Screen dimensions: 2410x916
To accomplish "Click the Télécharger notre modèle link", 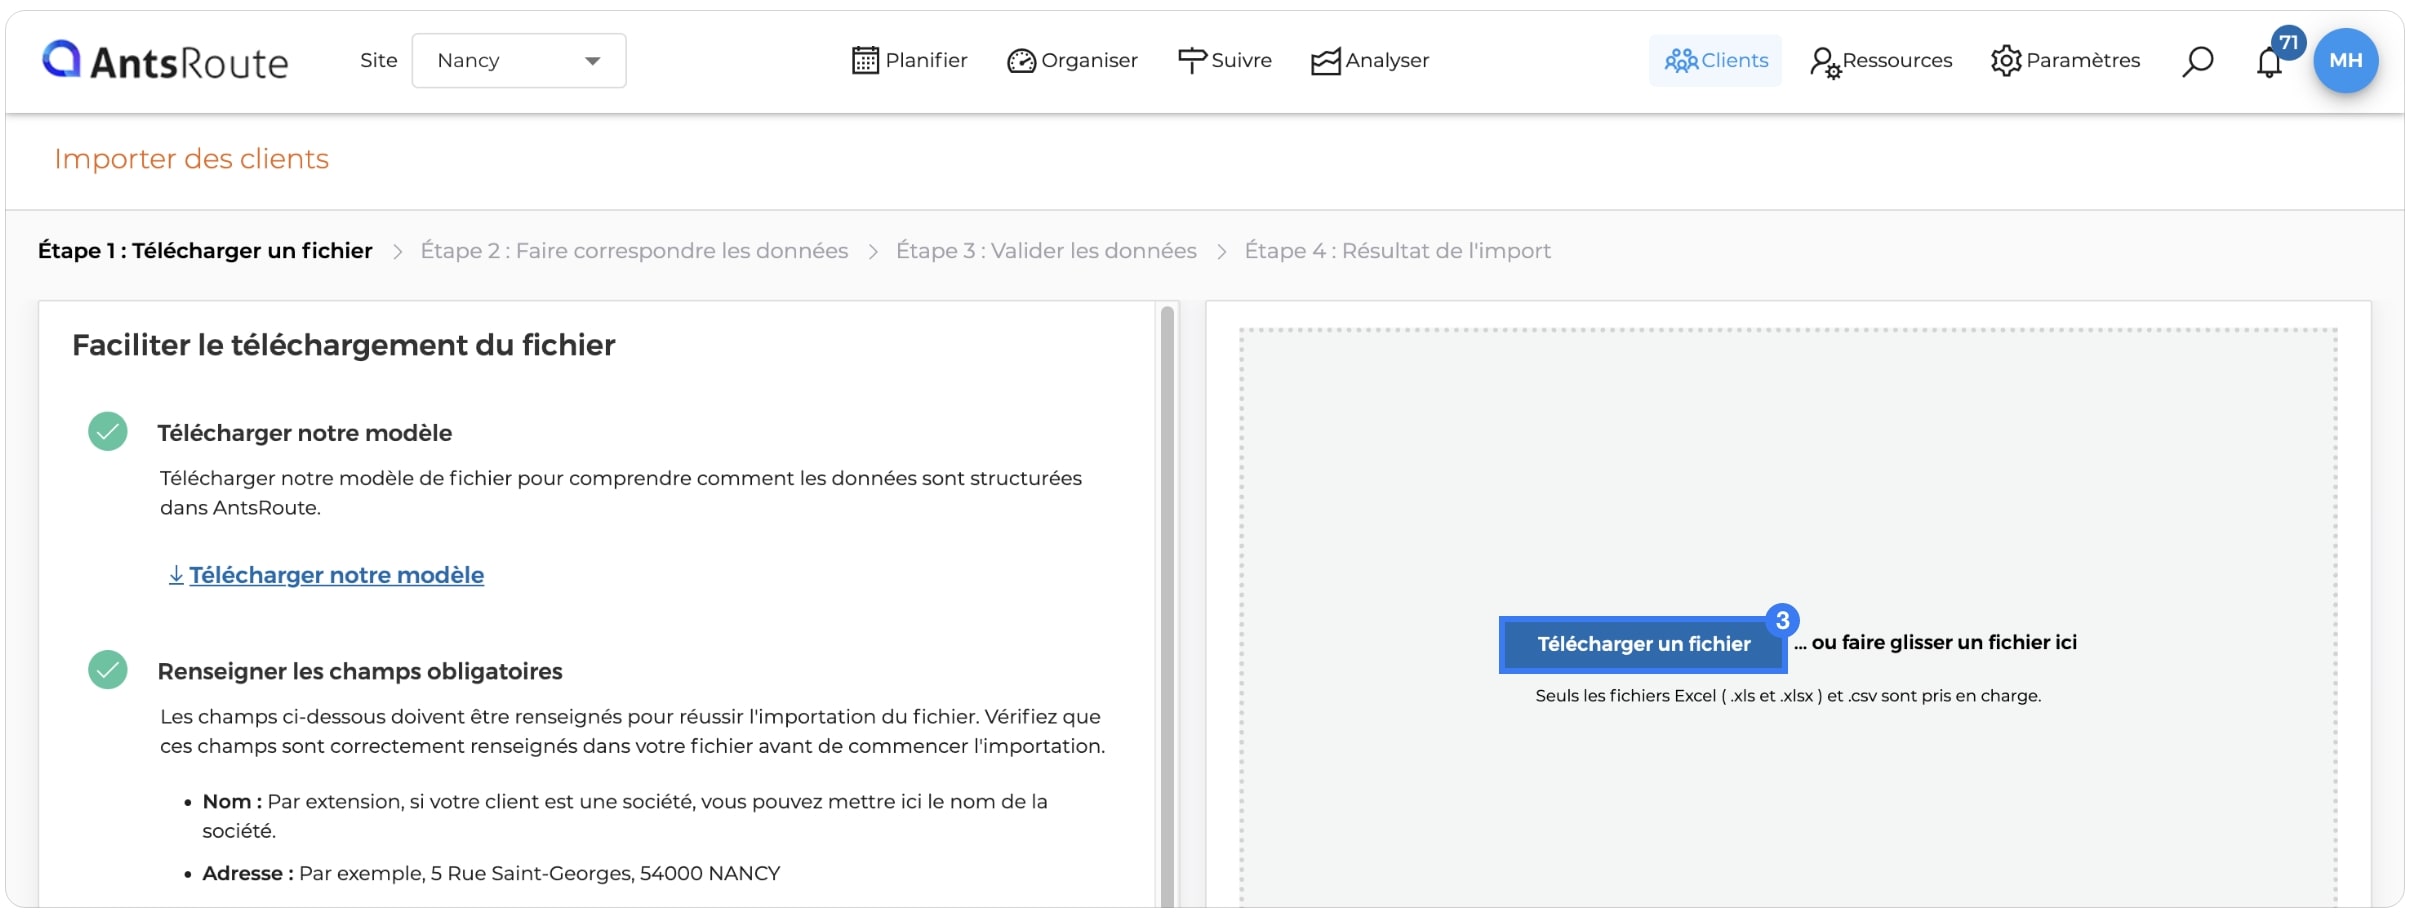I will [x=336, y=575].
